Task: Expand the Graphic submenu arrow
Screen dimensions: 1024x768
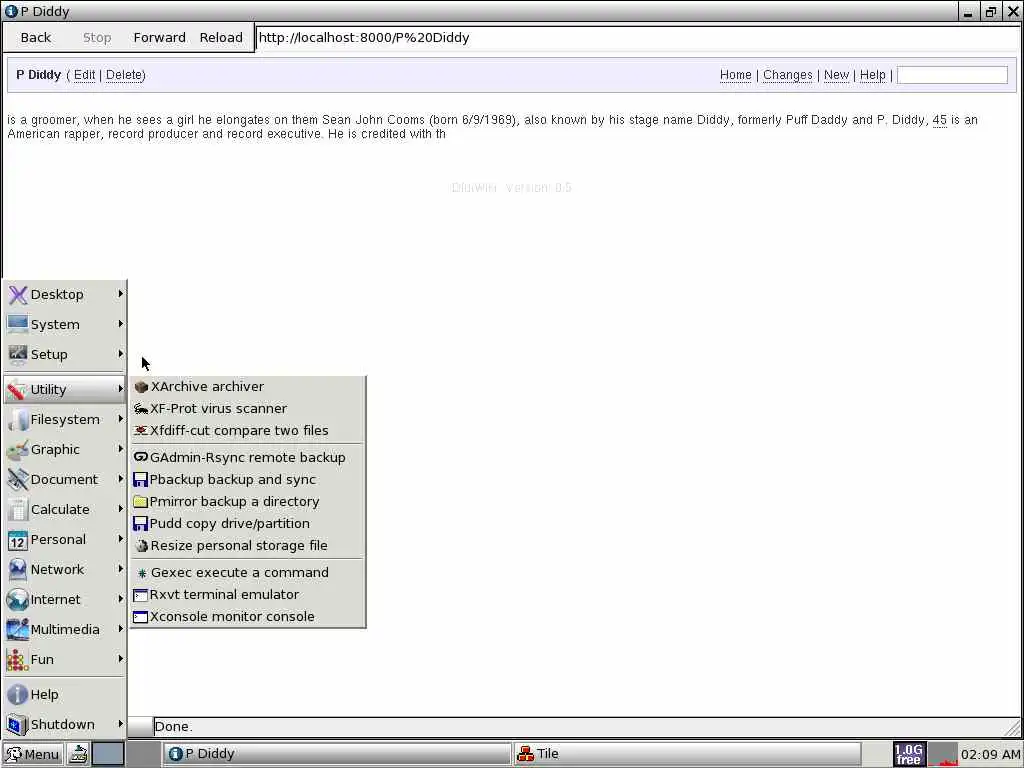Action: pos(120,449)
